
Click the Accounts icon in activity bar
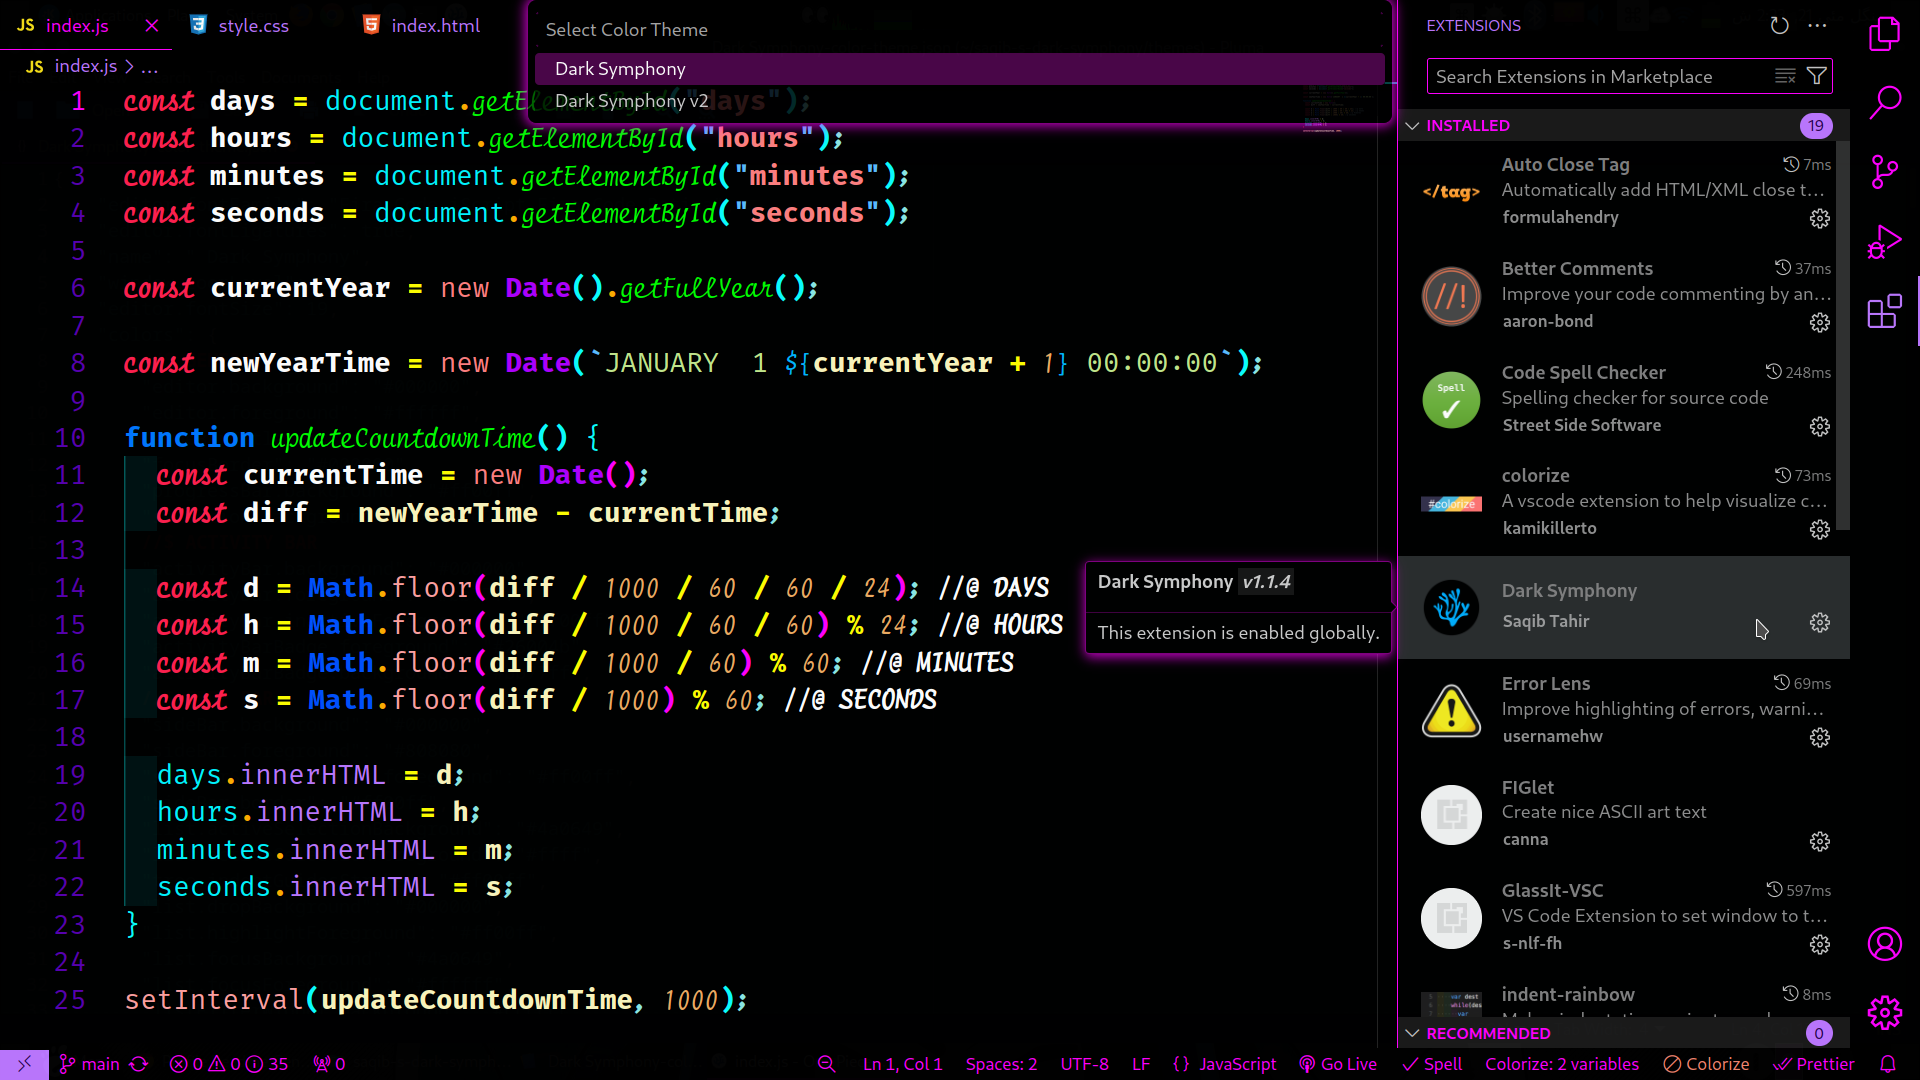[1884, 944]
